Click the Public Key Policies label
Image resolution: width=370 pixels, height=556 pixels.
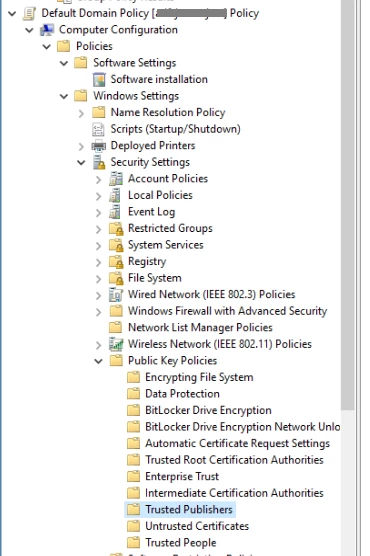click(172, 361)
